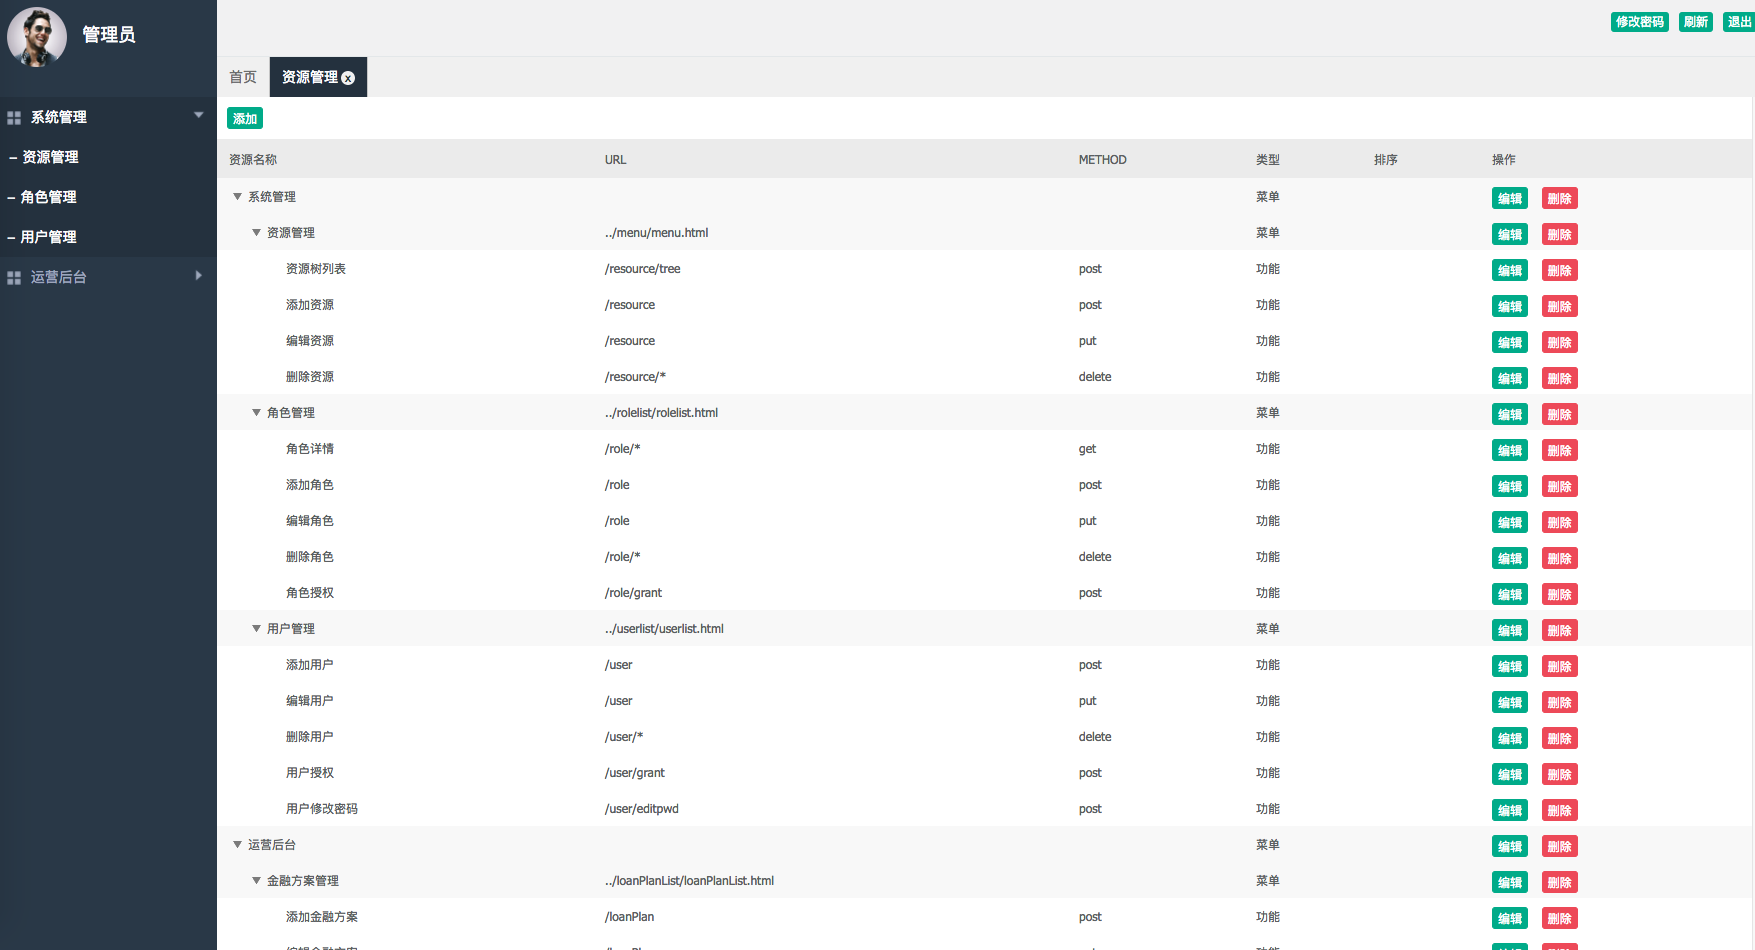Collapse the 资源管理 tree row triangle

point(257,233)
